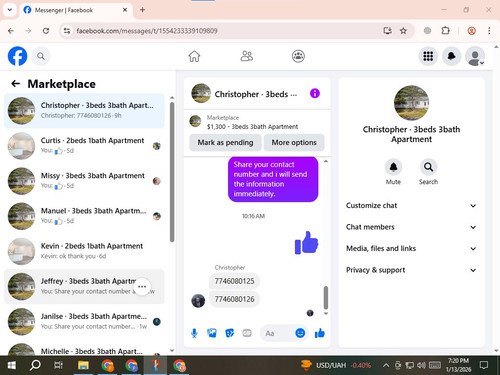Reload the browser page
Image resolution: width=500 pixels, height=375 pixels.
point(46,31)
